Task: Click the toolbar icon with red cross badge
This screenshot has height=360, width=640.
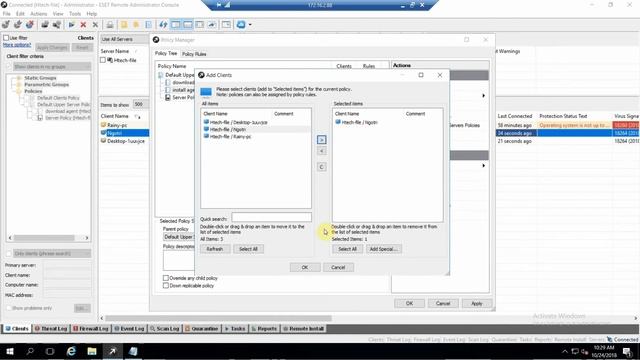Action: tap(29, 25)
